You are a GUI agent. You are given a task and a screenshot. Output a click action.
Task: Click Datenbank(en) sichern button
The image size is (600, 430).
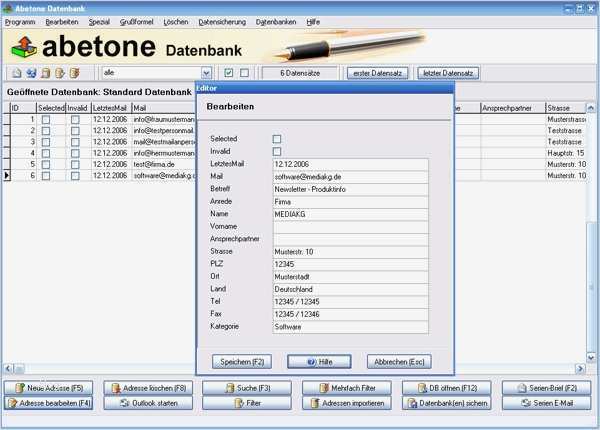pos(447,403)
